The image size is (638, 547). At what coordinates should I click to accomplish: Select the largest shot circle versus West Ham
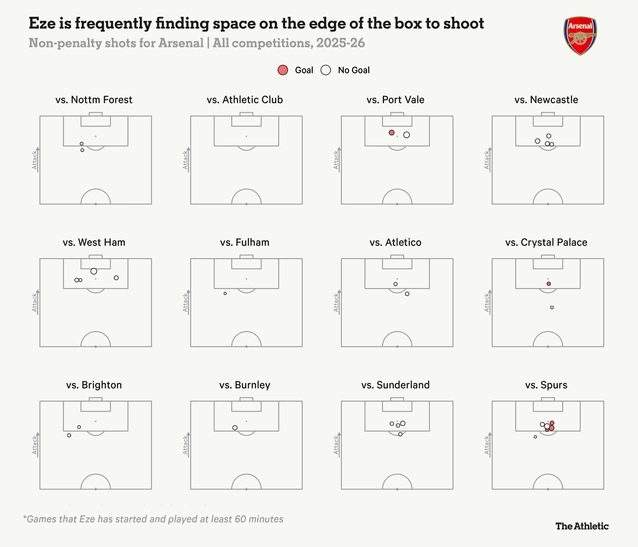coord(93,270)
